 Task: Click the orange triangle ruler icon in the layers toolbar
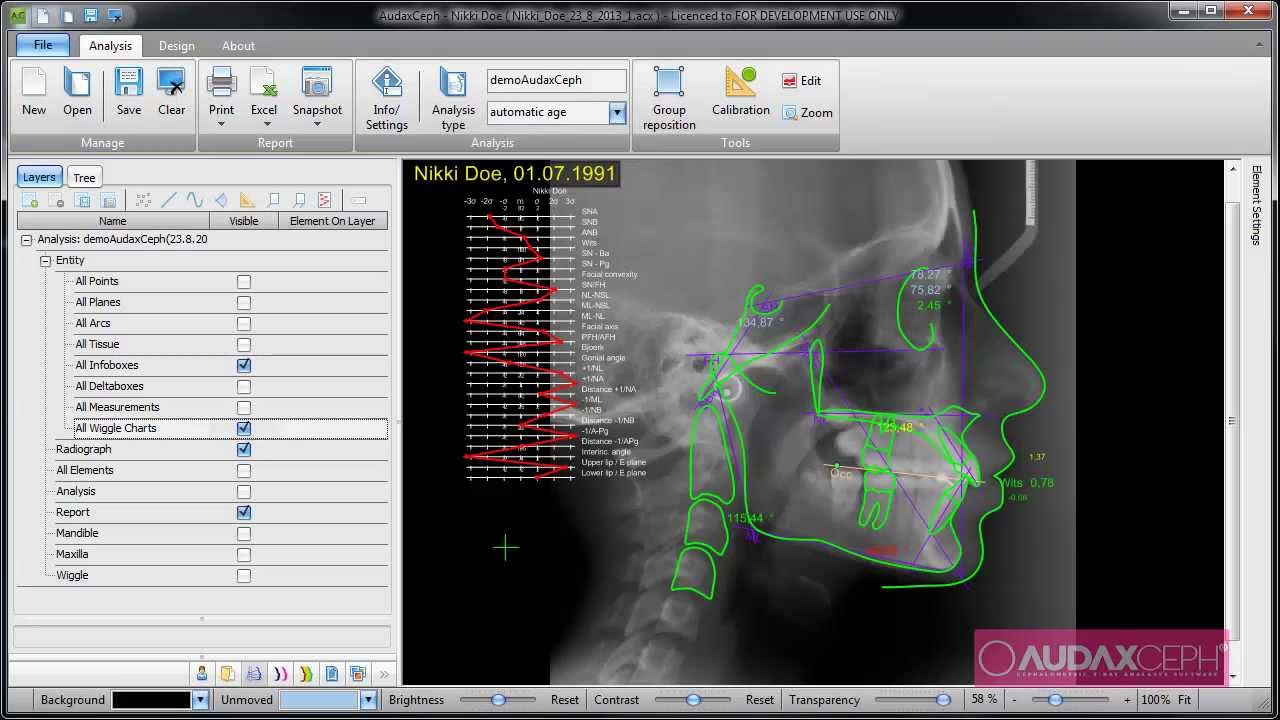point(247,200)
